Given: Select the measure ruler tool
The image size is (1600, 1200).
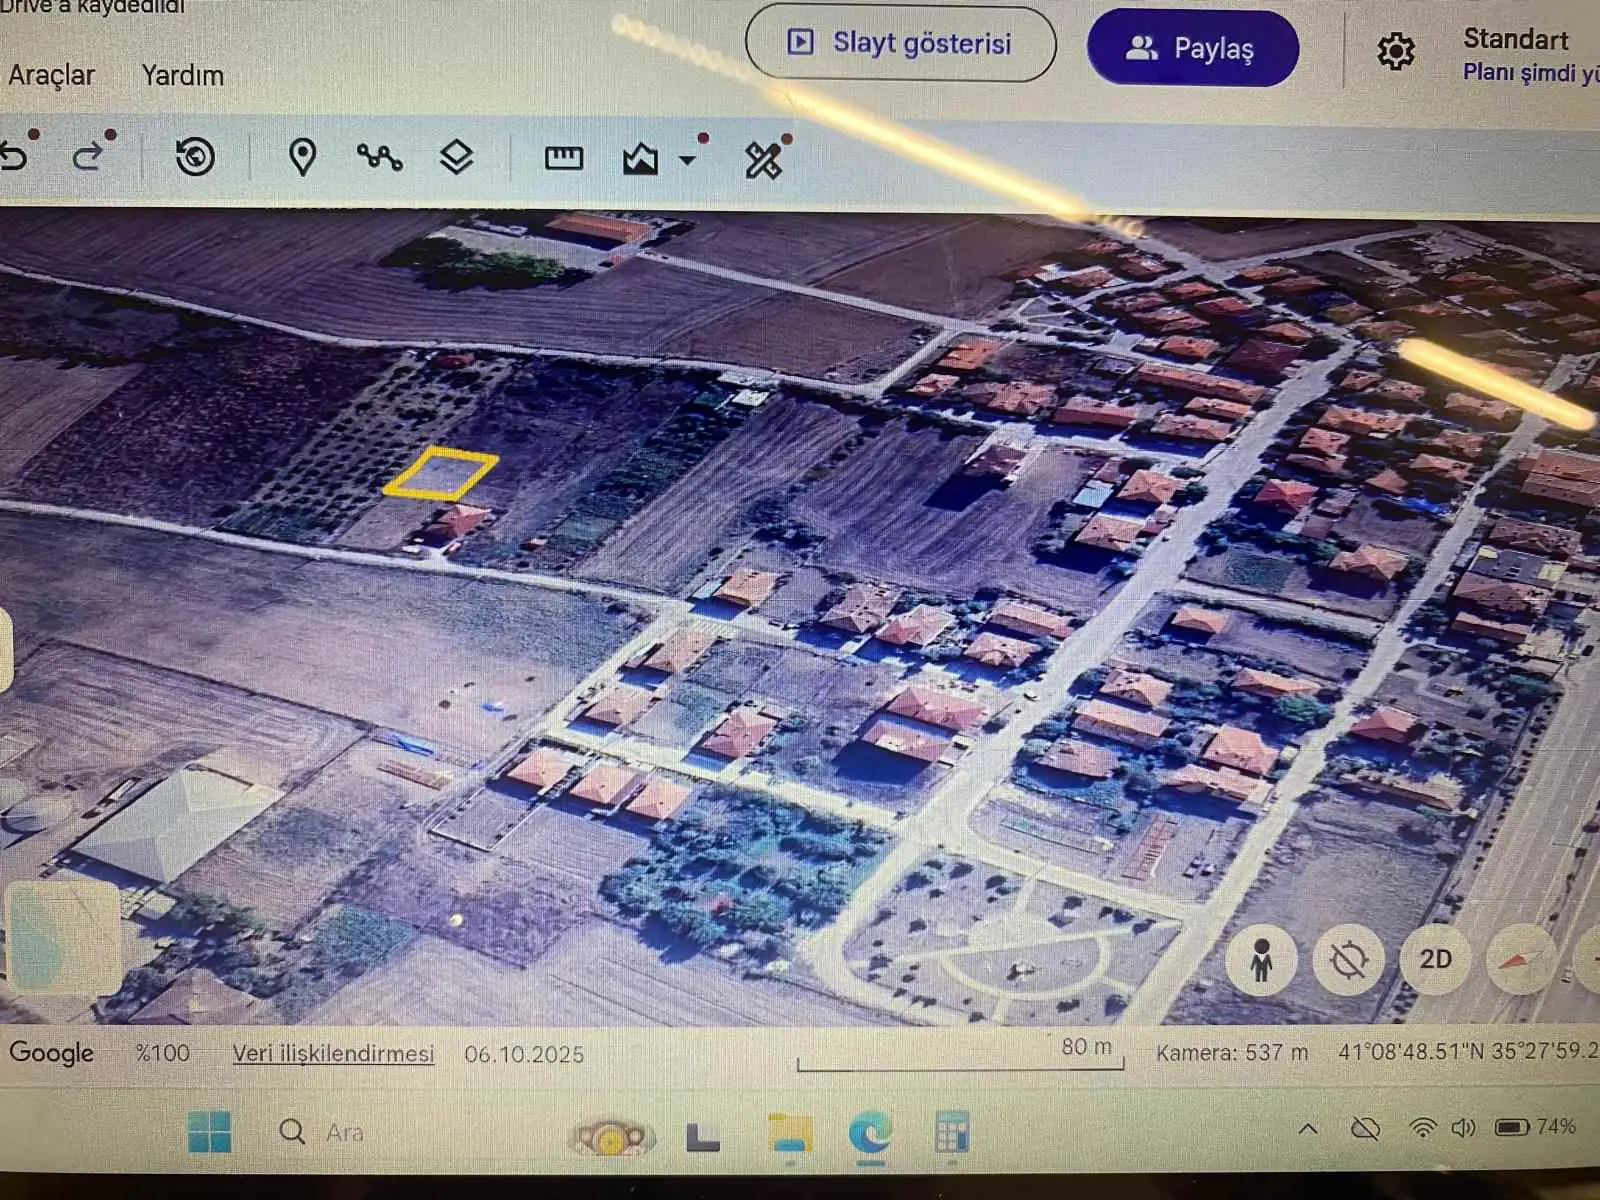Looking at the screenshot, I should click(x=564, y=158).
